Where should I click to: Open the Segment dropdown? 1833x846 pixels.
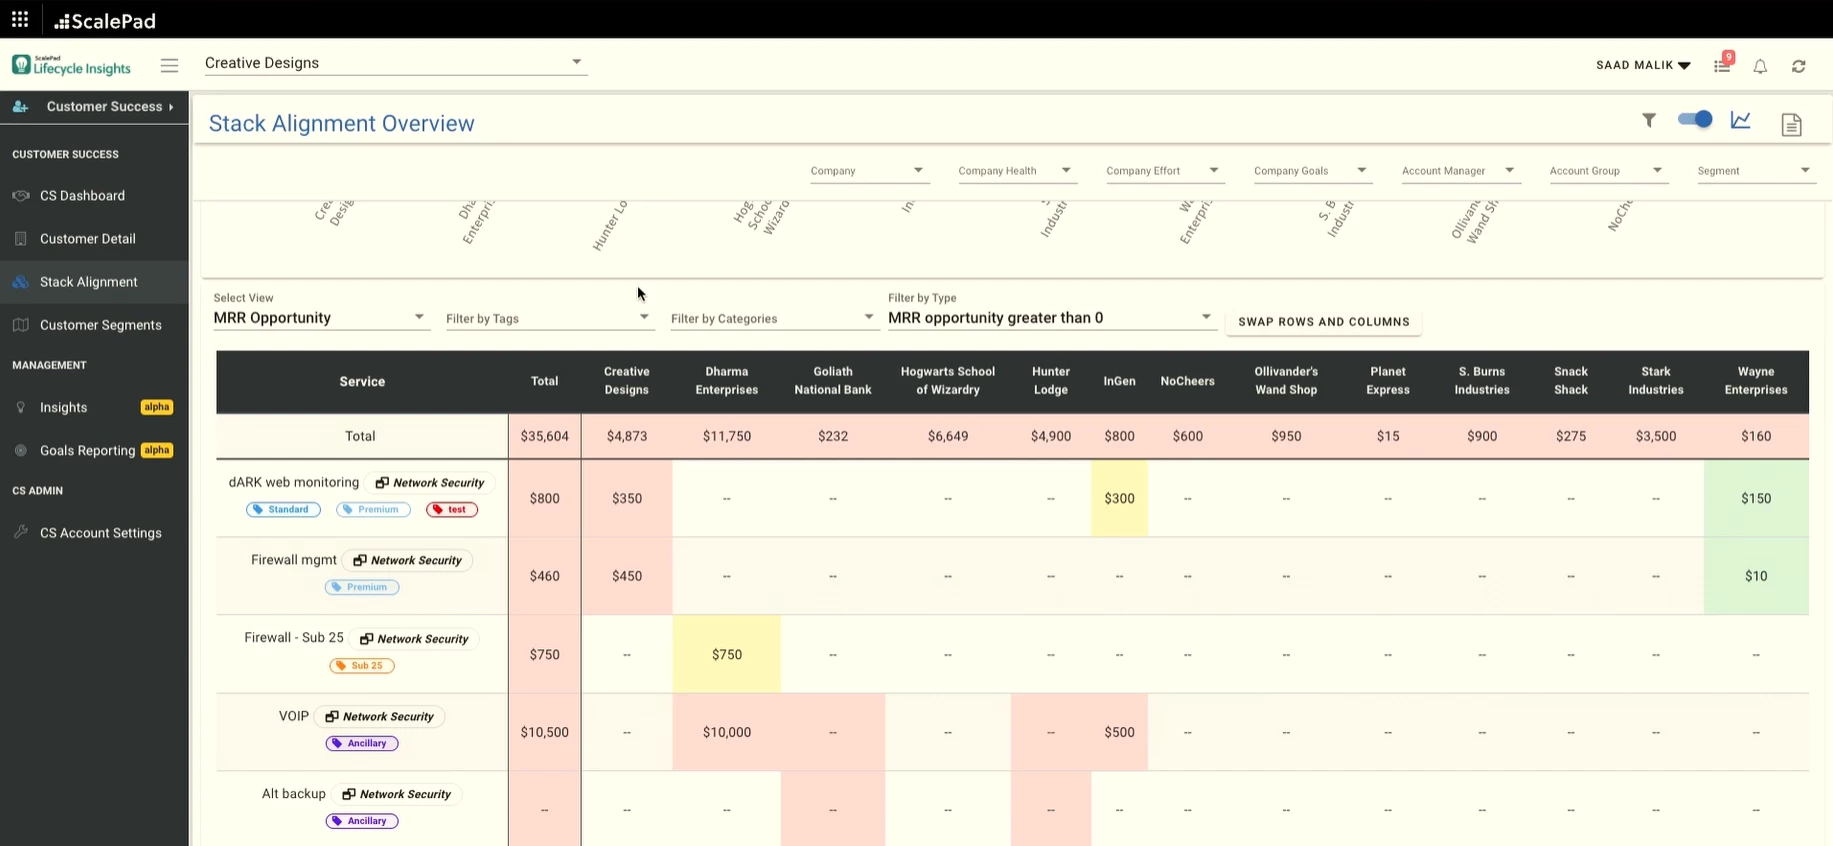coord(1755,171)
